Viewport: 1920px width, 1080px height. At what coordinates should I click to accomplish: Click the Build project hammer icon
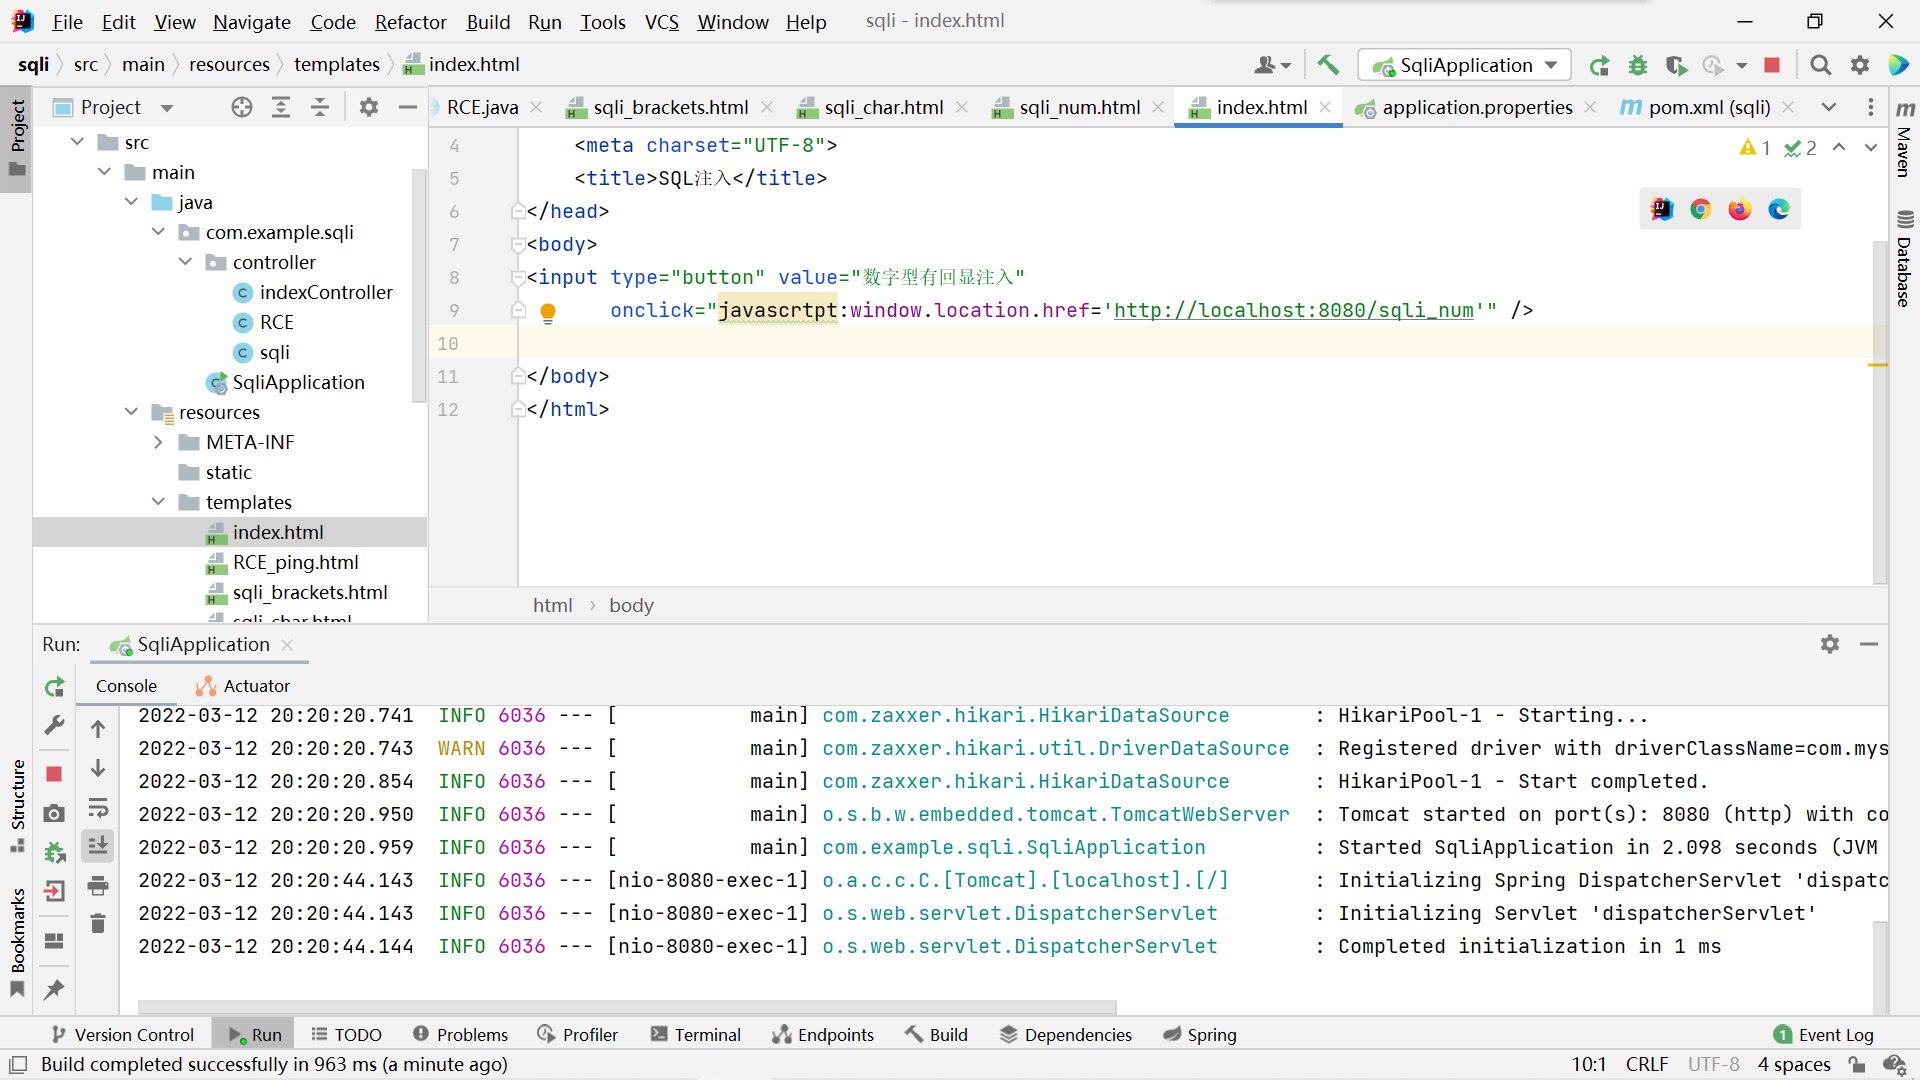coord(1328,65)
